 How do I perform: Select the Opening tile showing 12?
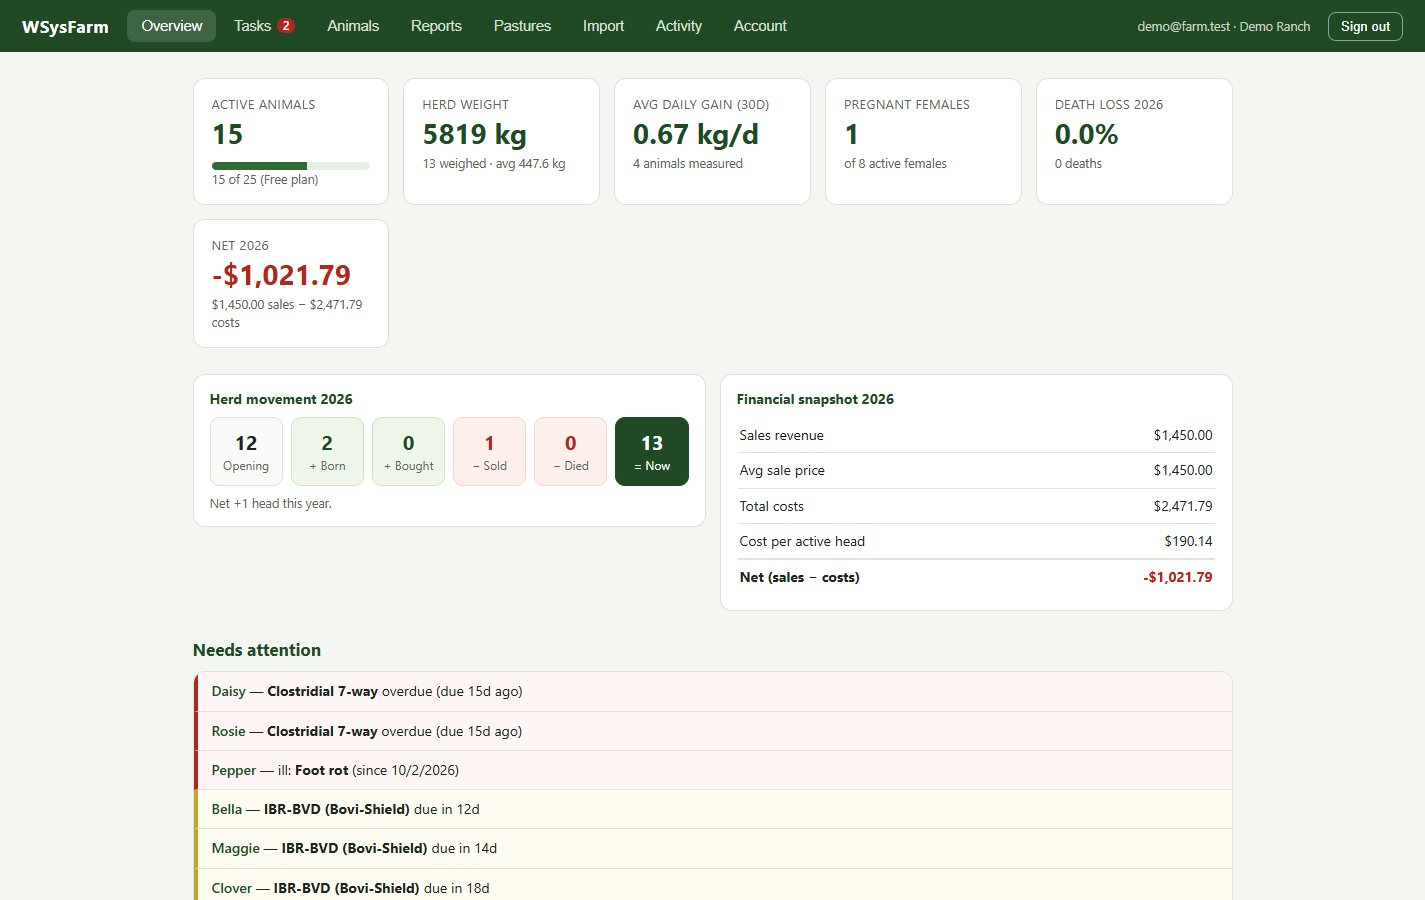tap(246, 452)
